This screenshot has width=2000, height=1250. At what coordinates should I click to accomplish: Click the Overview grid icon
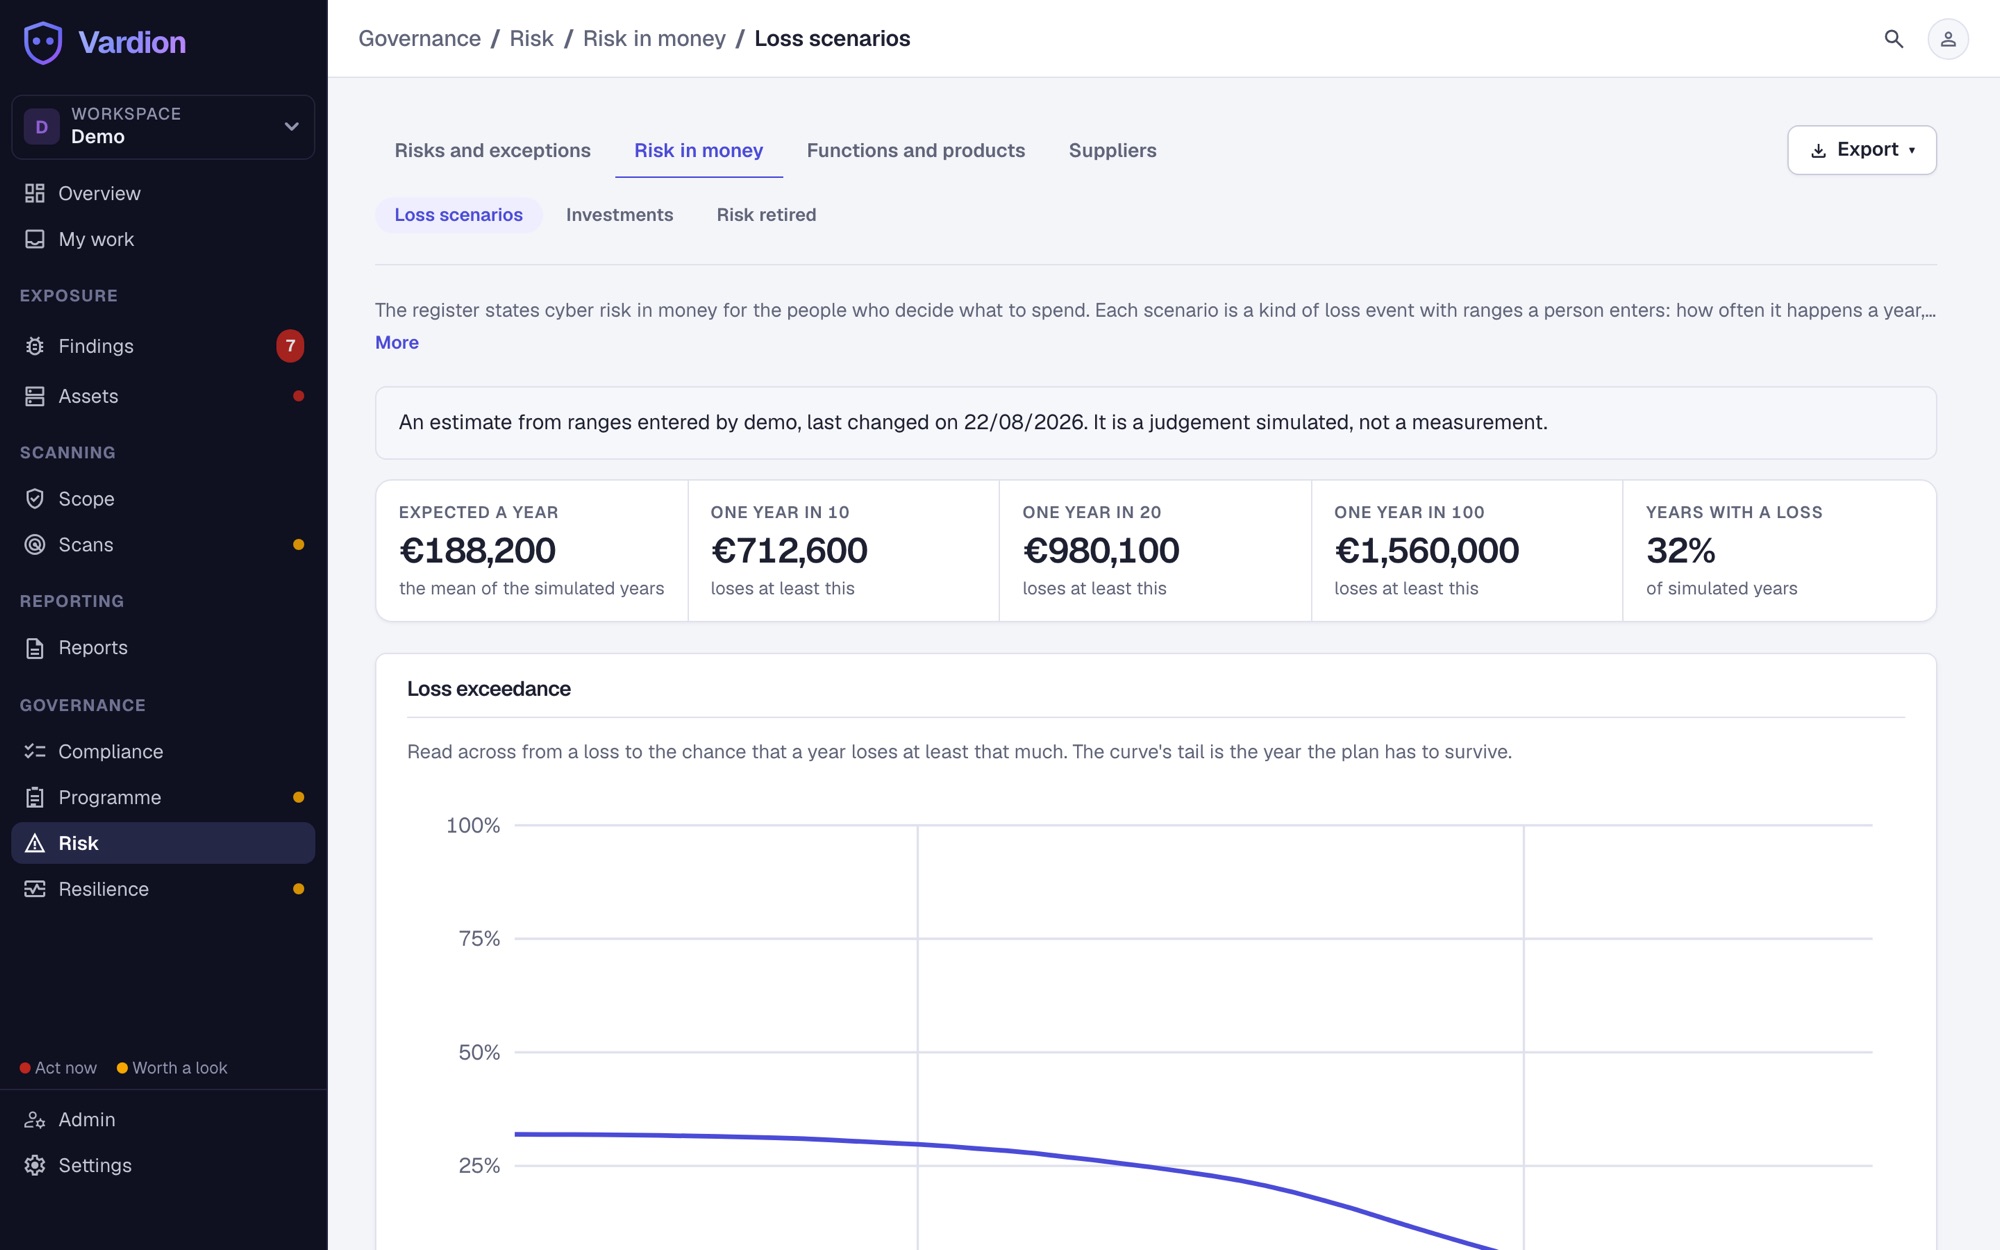(x=35, y=193)
